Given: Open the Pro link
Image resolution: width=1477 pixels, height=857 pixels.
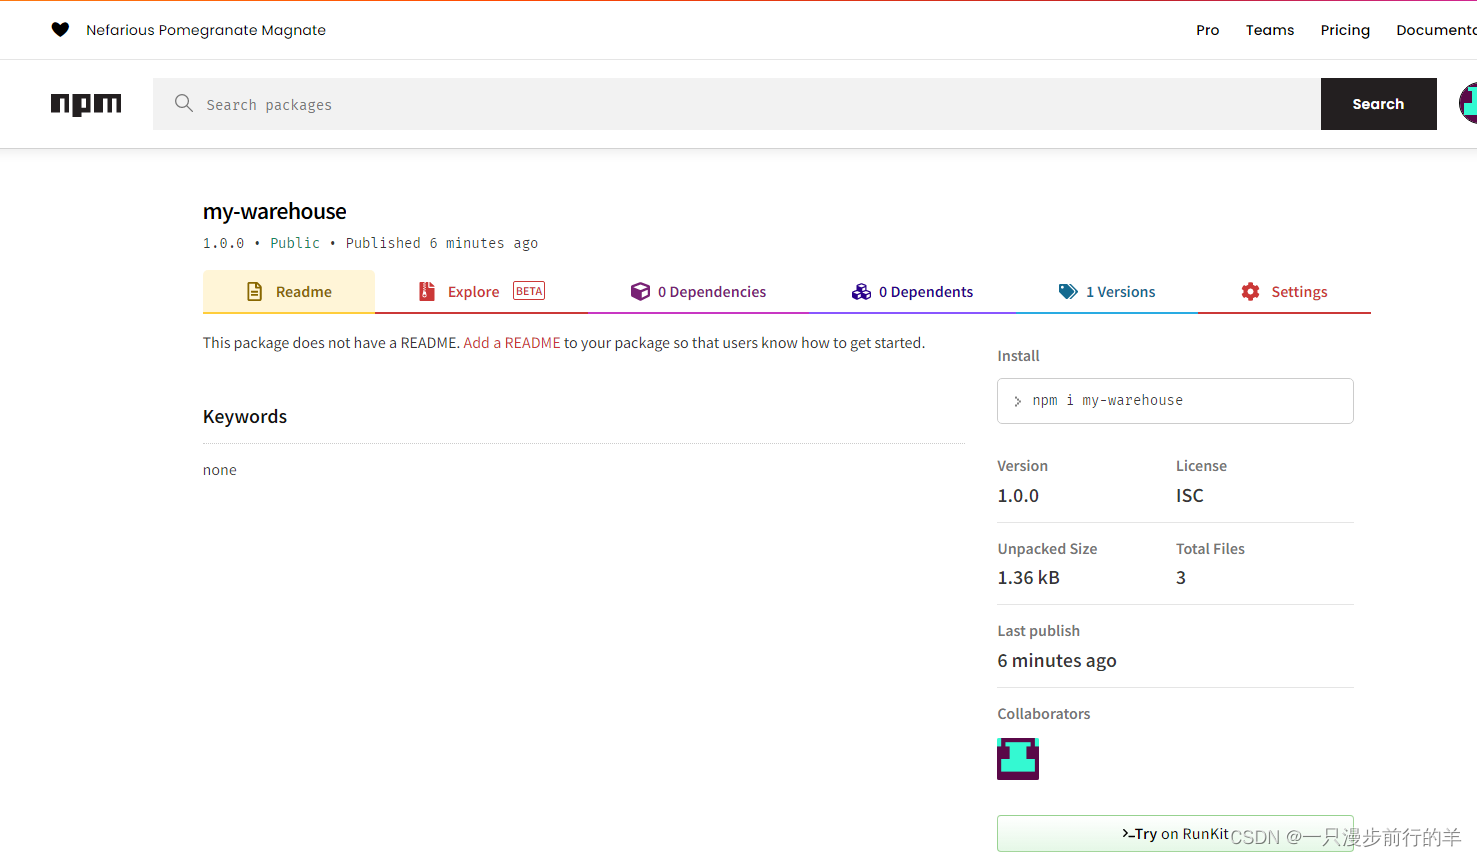Looking at the screenshot, I should point(1207,30).
